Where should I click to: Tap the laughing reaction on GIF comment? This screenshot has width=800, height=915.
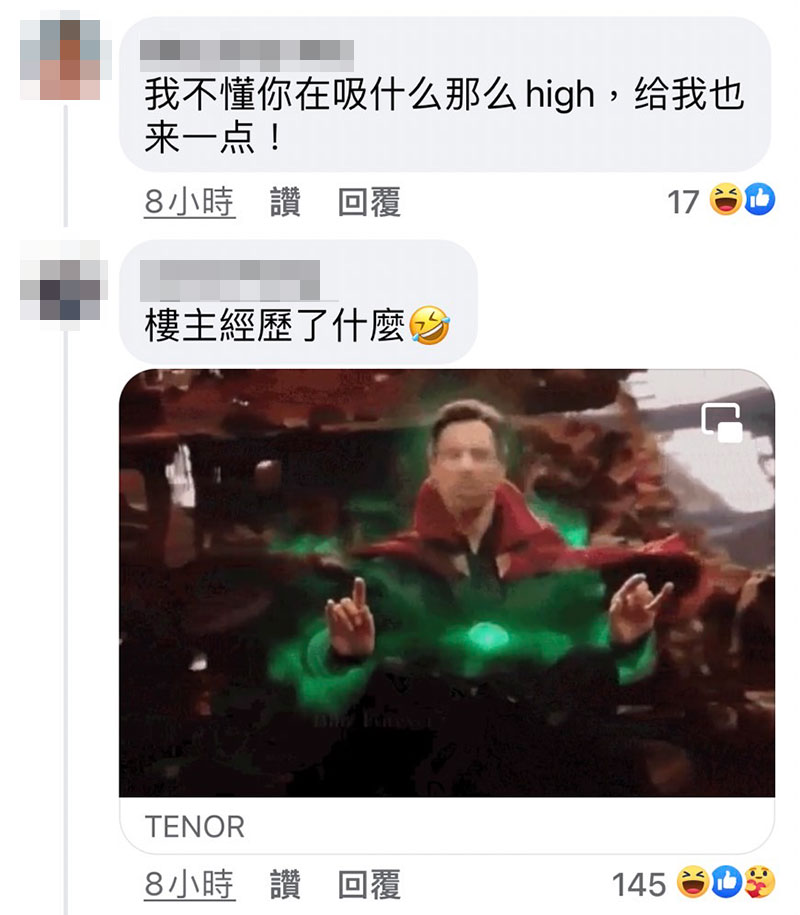click(x=693, y=882)
